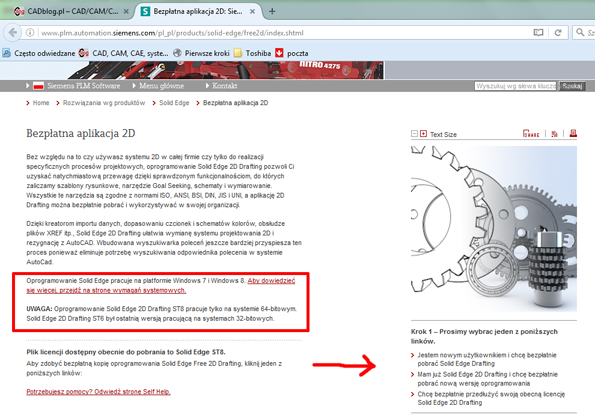Decrease text size with minus icon
This screenshot has width=595, height=415.
point(414,134)
